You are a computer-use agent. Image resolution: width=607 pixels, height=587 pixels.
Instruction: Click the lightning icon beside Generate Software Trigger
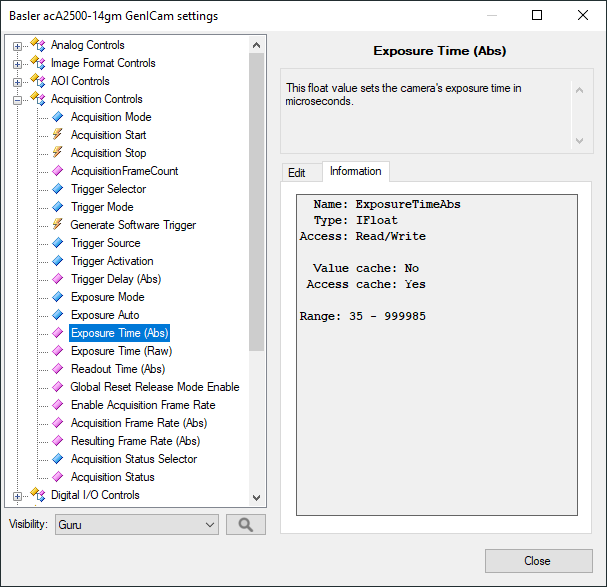57,225
